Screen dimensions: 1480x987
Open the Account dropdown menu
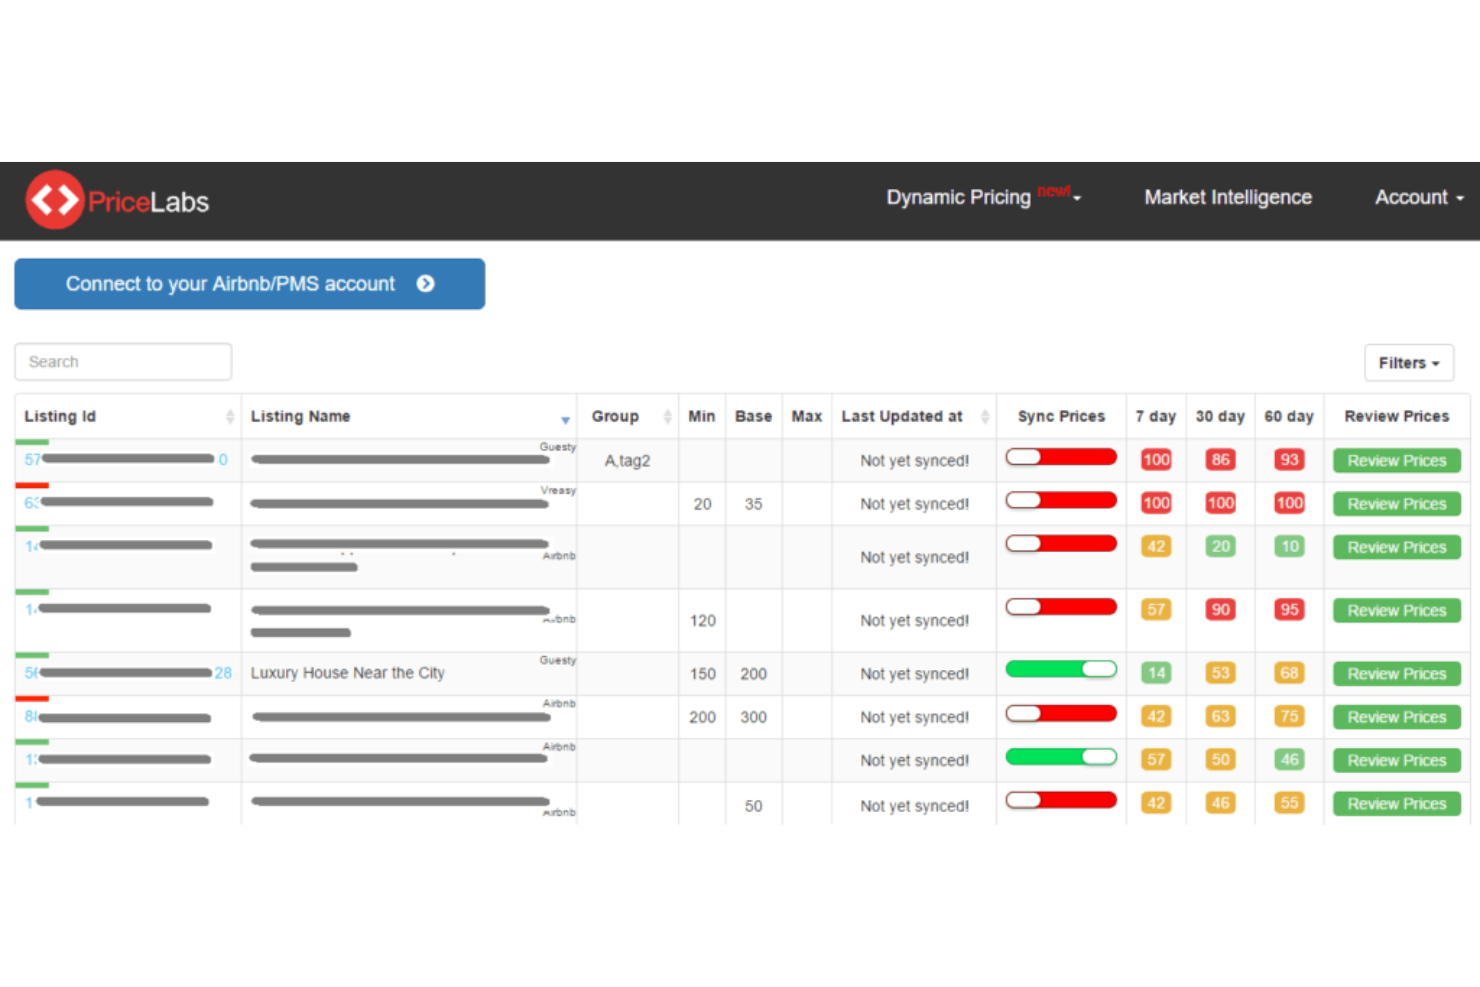(x=1418, y=197)
